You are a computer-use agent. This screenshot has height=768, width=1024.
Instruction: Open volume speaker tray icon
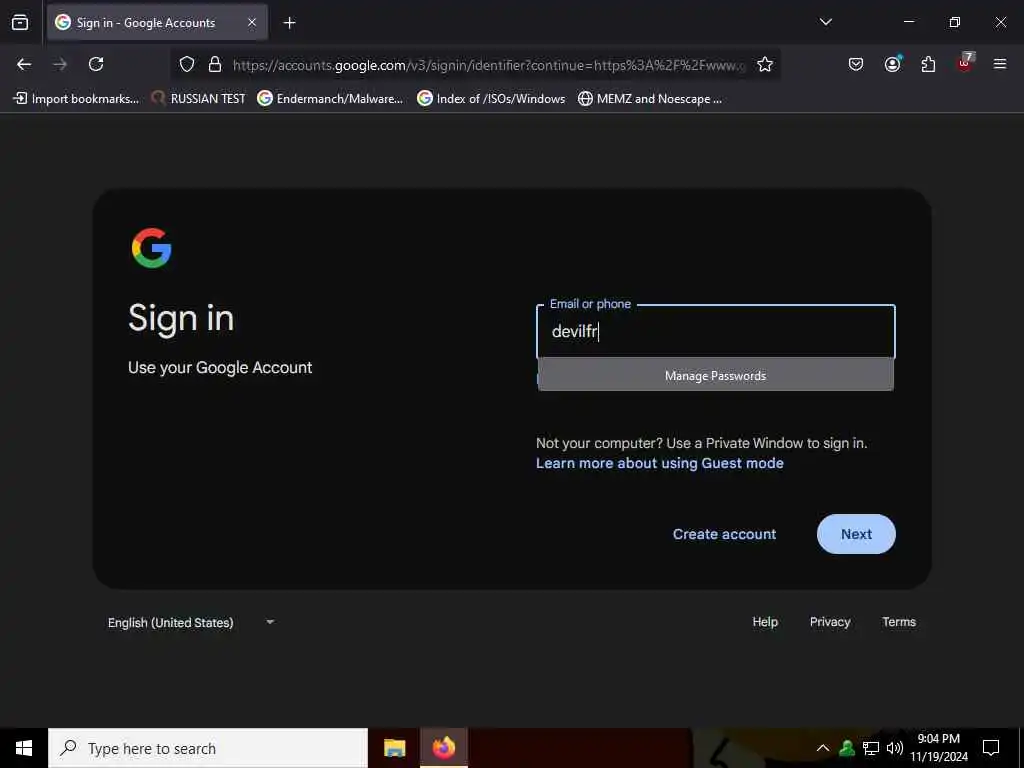(894, 748)
